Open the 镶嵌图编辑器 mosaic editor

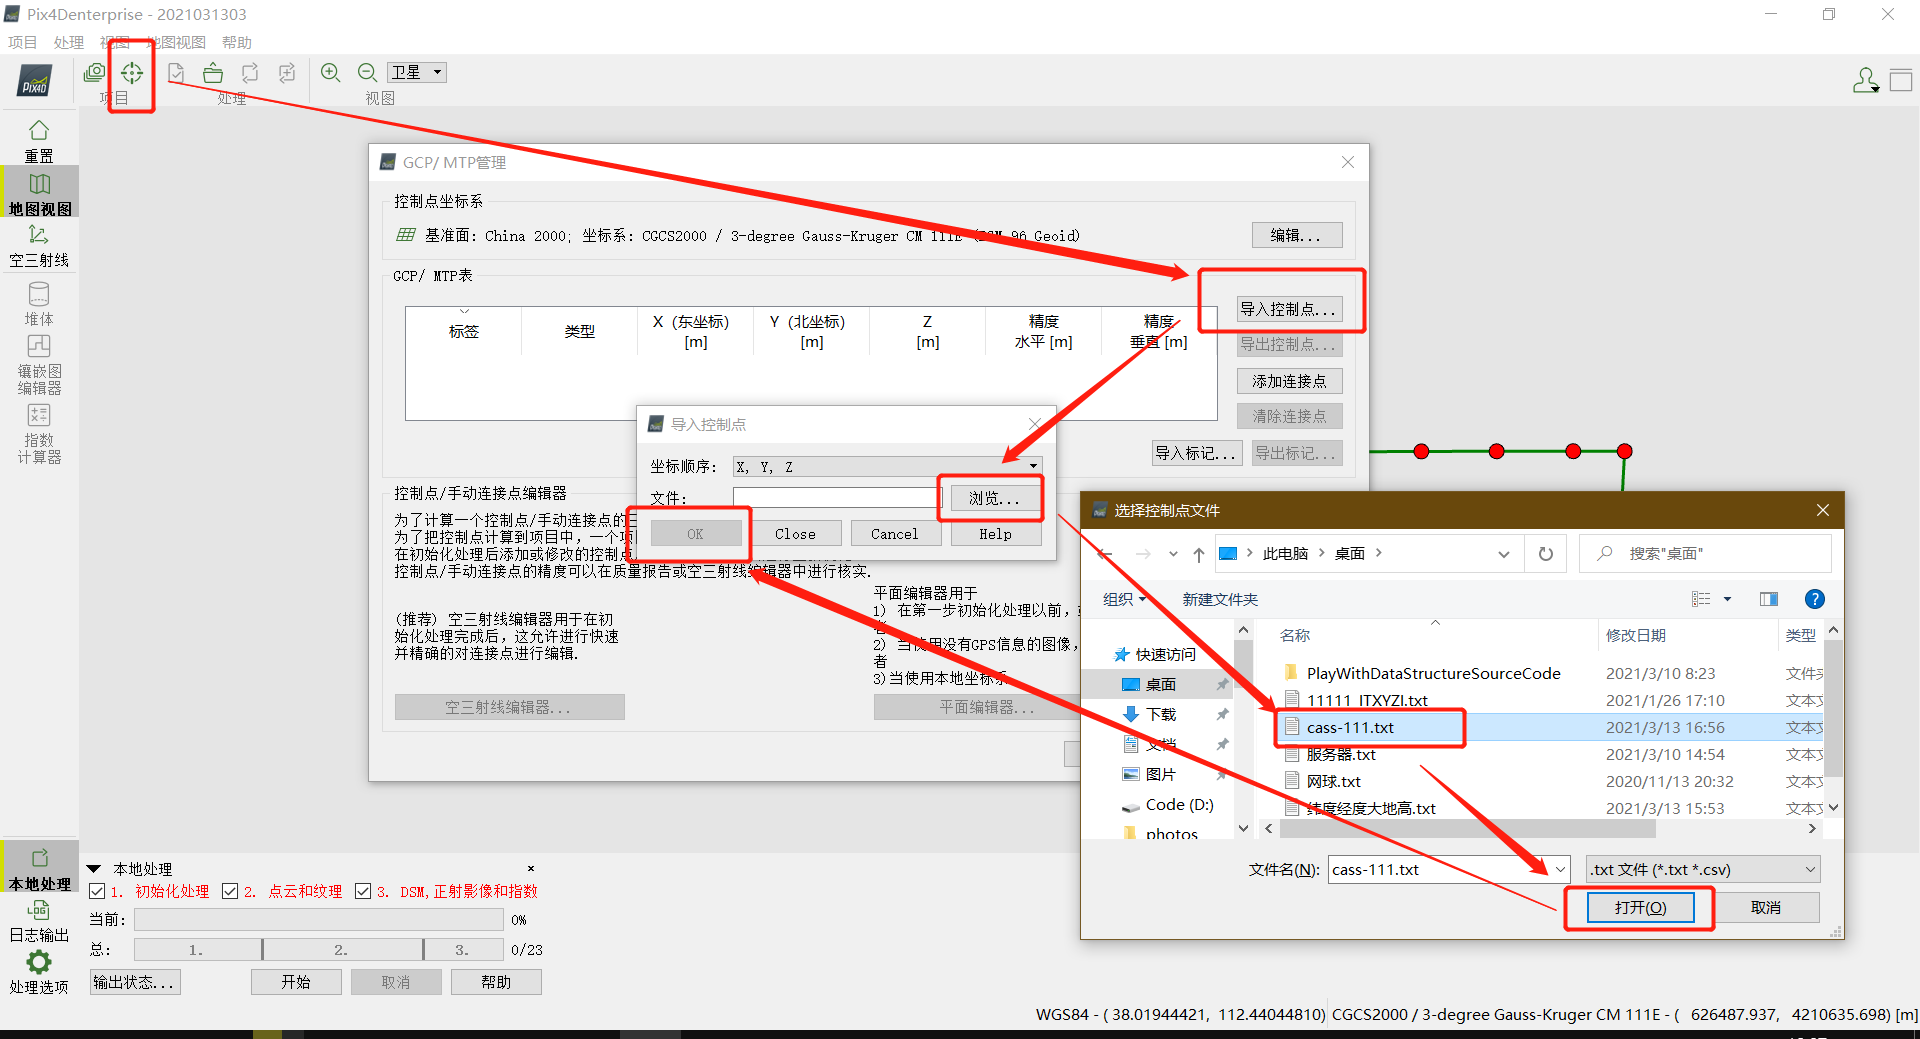click(38, 362)
